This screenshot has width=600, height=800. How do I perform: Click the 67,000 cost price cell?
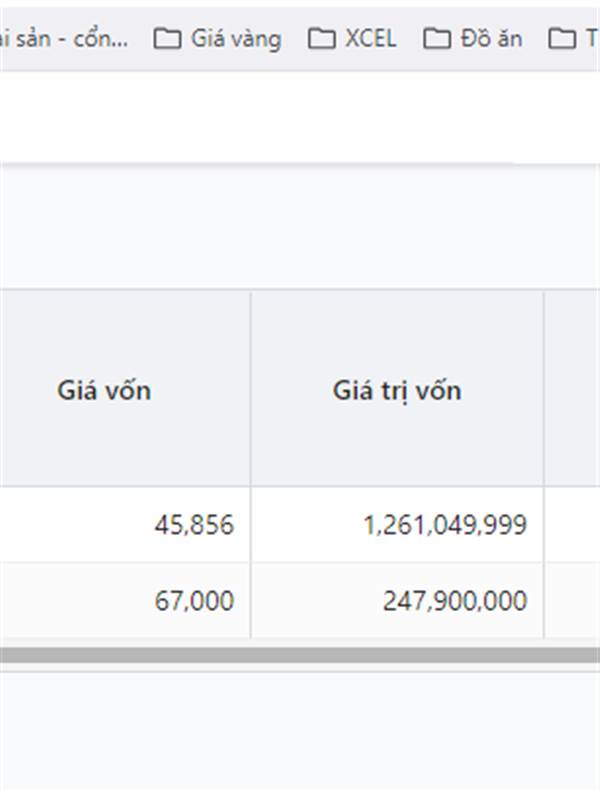click(x=194, y=601)
